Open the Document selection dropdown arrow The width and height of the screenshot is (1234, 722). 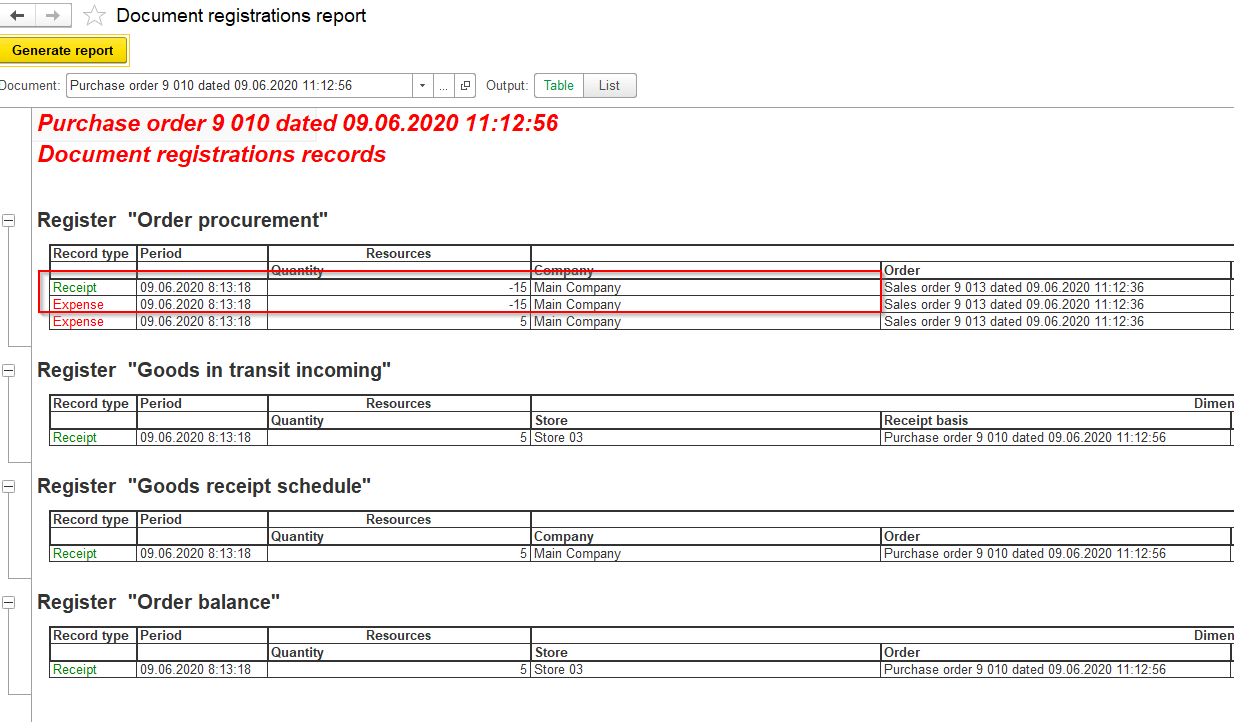click(421, 85)
